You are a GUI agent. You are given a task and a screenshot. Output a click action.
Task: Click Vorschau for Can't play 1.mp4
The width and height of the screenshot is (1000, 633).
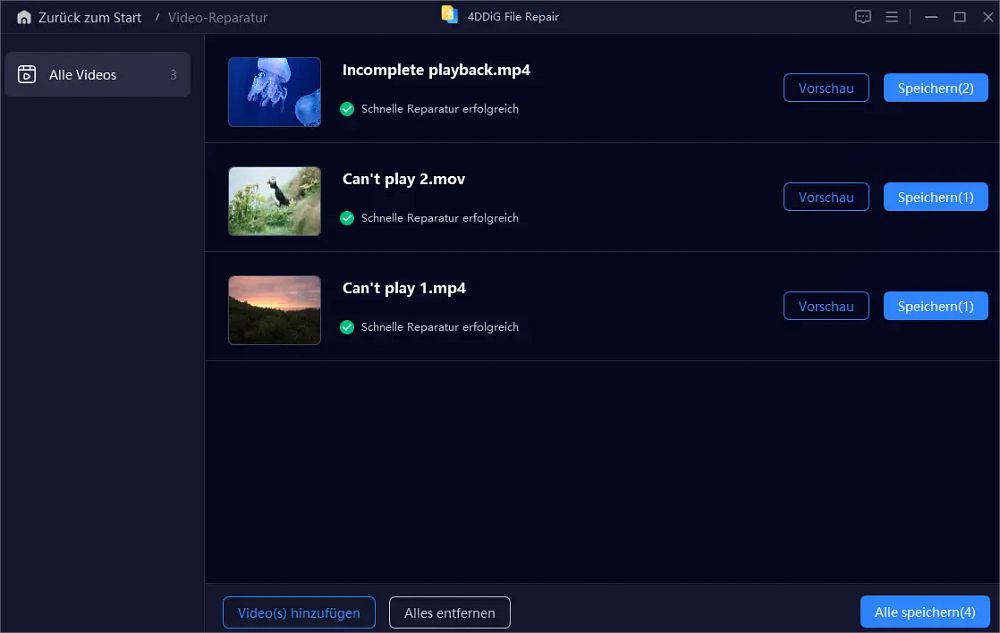(826, 306)
